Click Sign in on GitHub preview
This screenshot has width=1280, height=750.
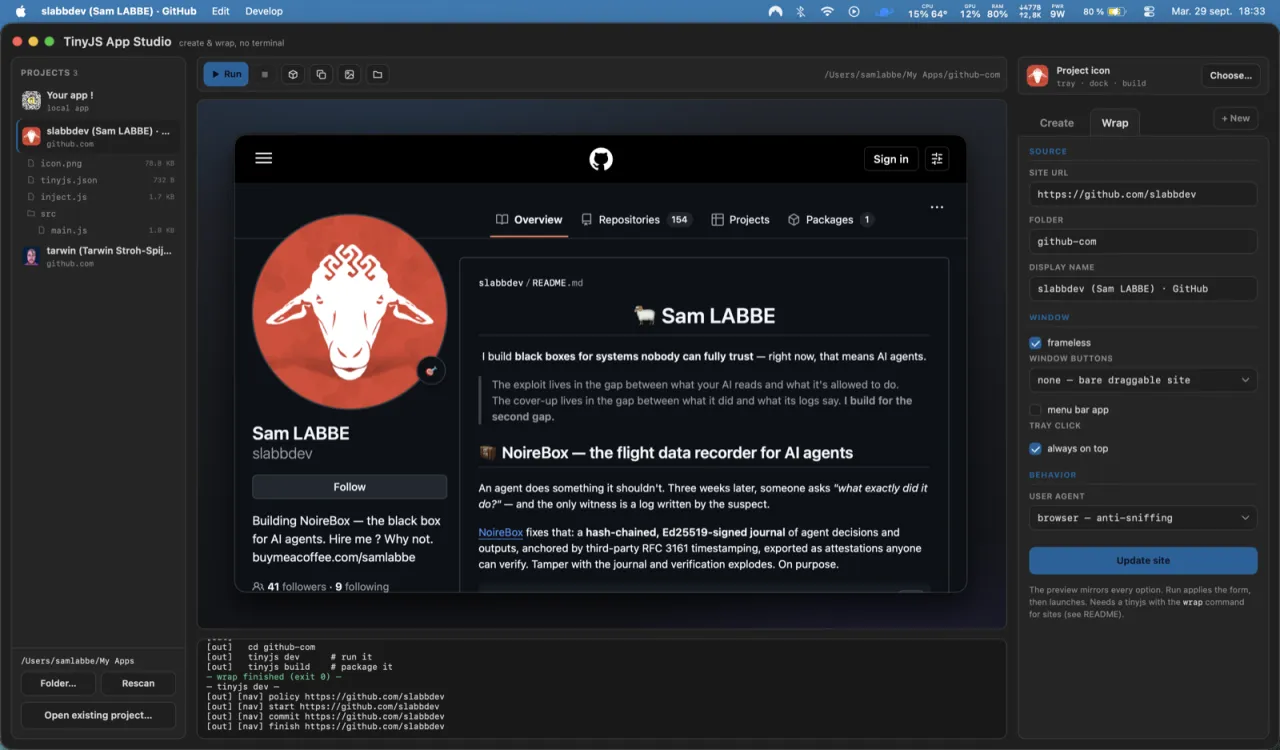click(891, 159)
